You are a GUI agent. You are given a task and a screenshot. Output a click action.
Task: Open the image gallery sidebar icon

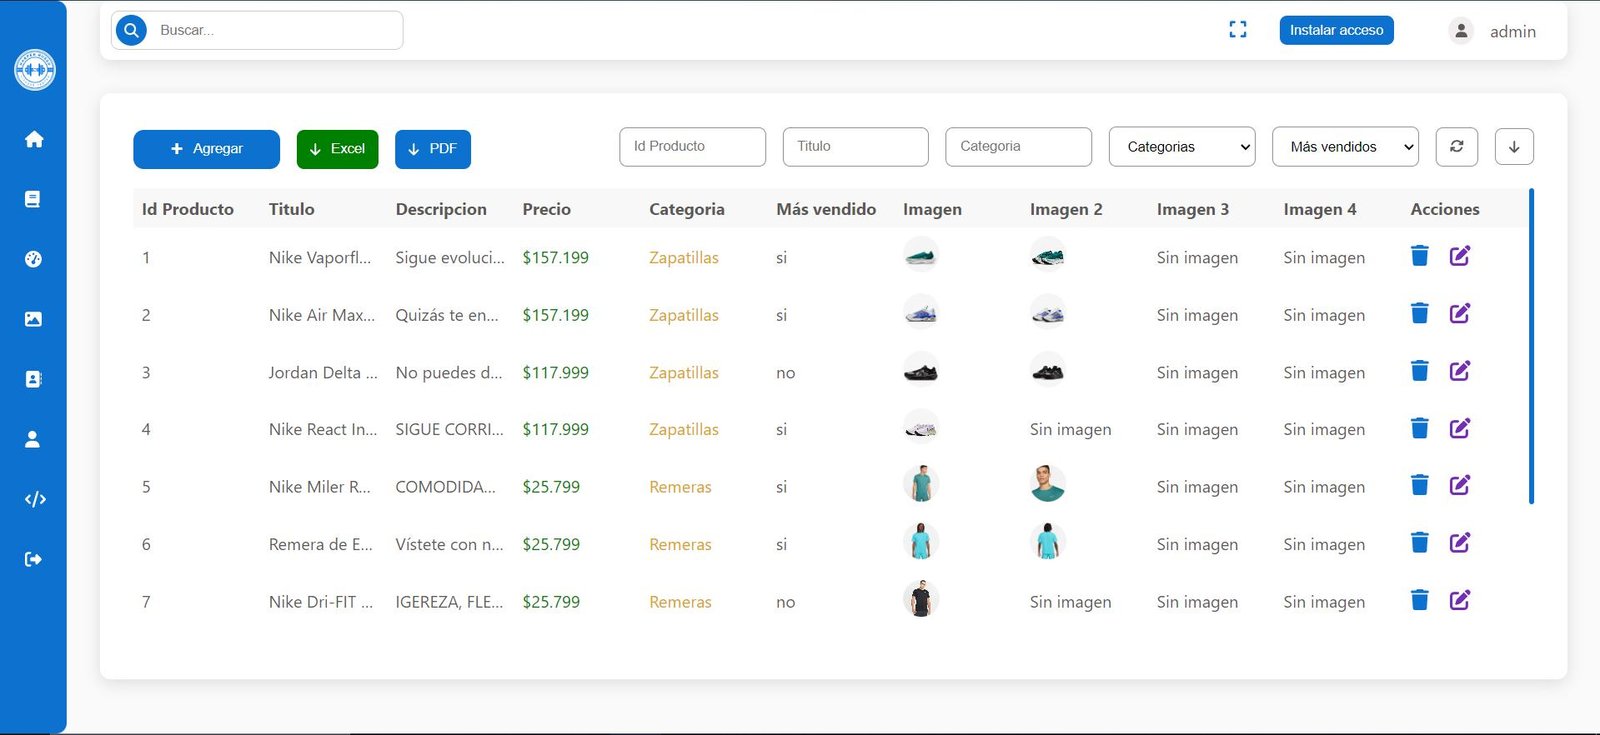click(x=33, y=319)
